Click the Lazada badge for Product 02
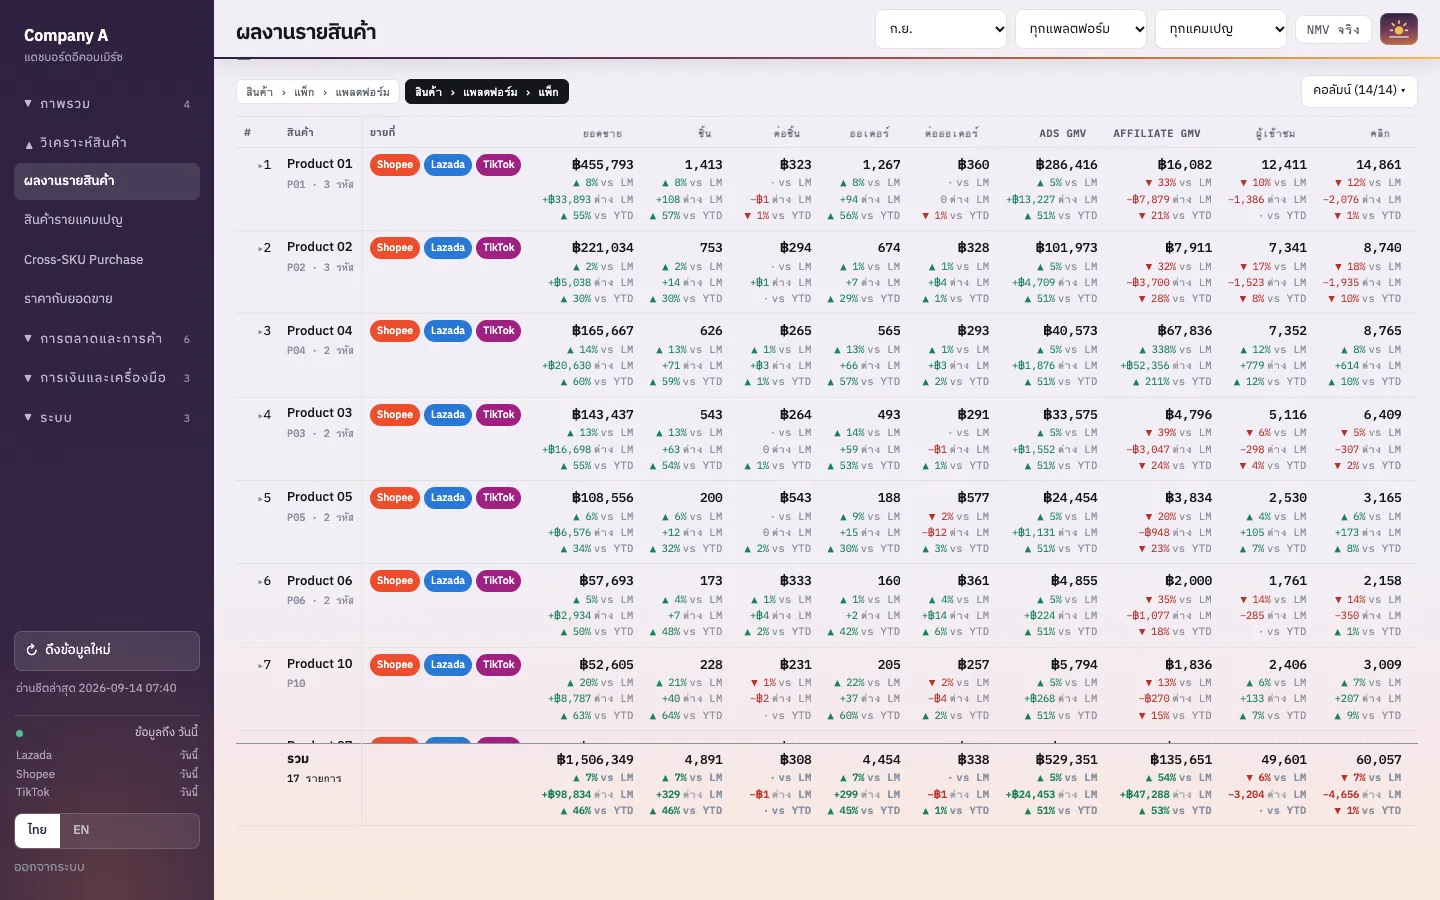Viewport: 1440px width, 900px height. [x=448, y=248]
